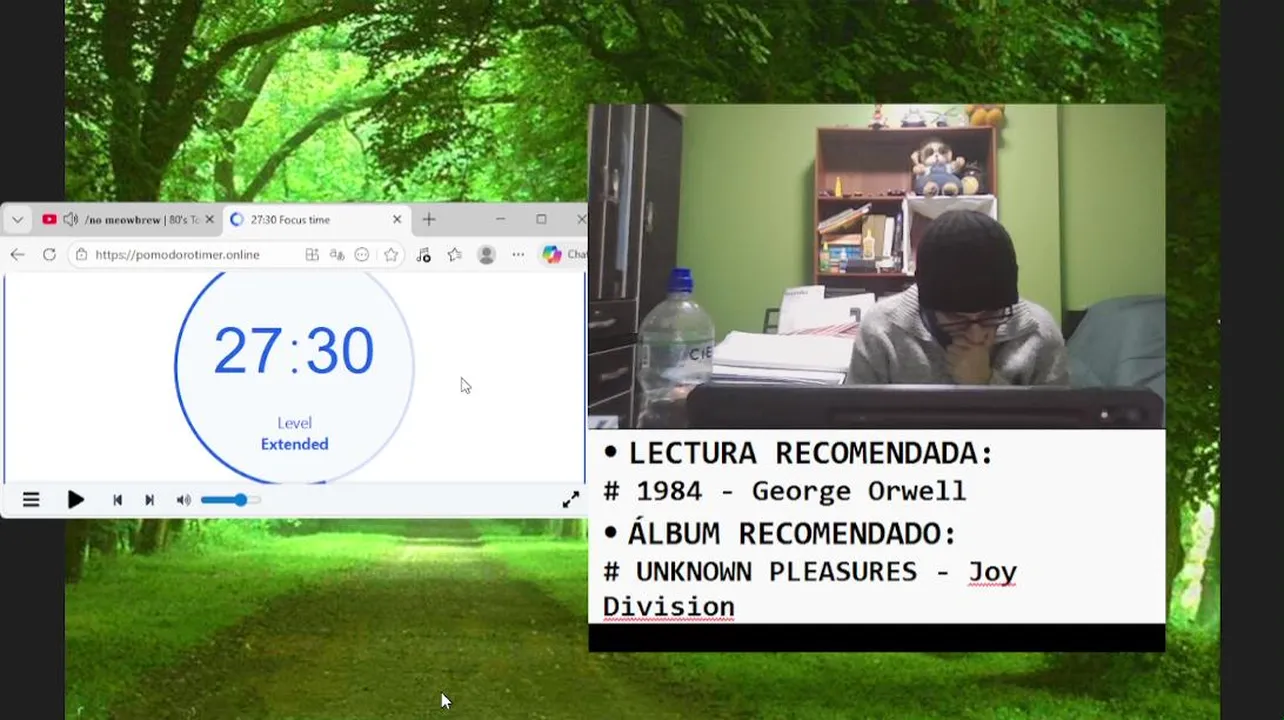Image resolution: width=1284 pixels, height=720 pixels.
Task: Skip to previous timer stage
Action: (x=117, y=500)
